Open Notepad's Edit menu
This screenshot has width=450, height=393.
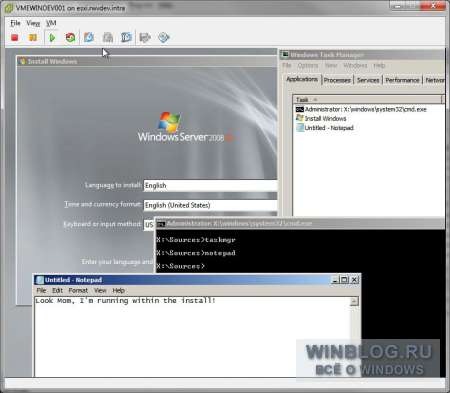[x=57, y=291]
